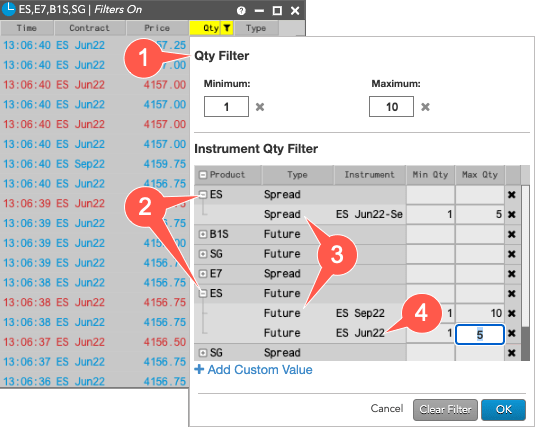Open the help question mark icon
This screenshot has height=427, width=535.
pos(241,11)
